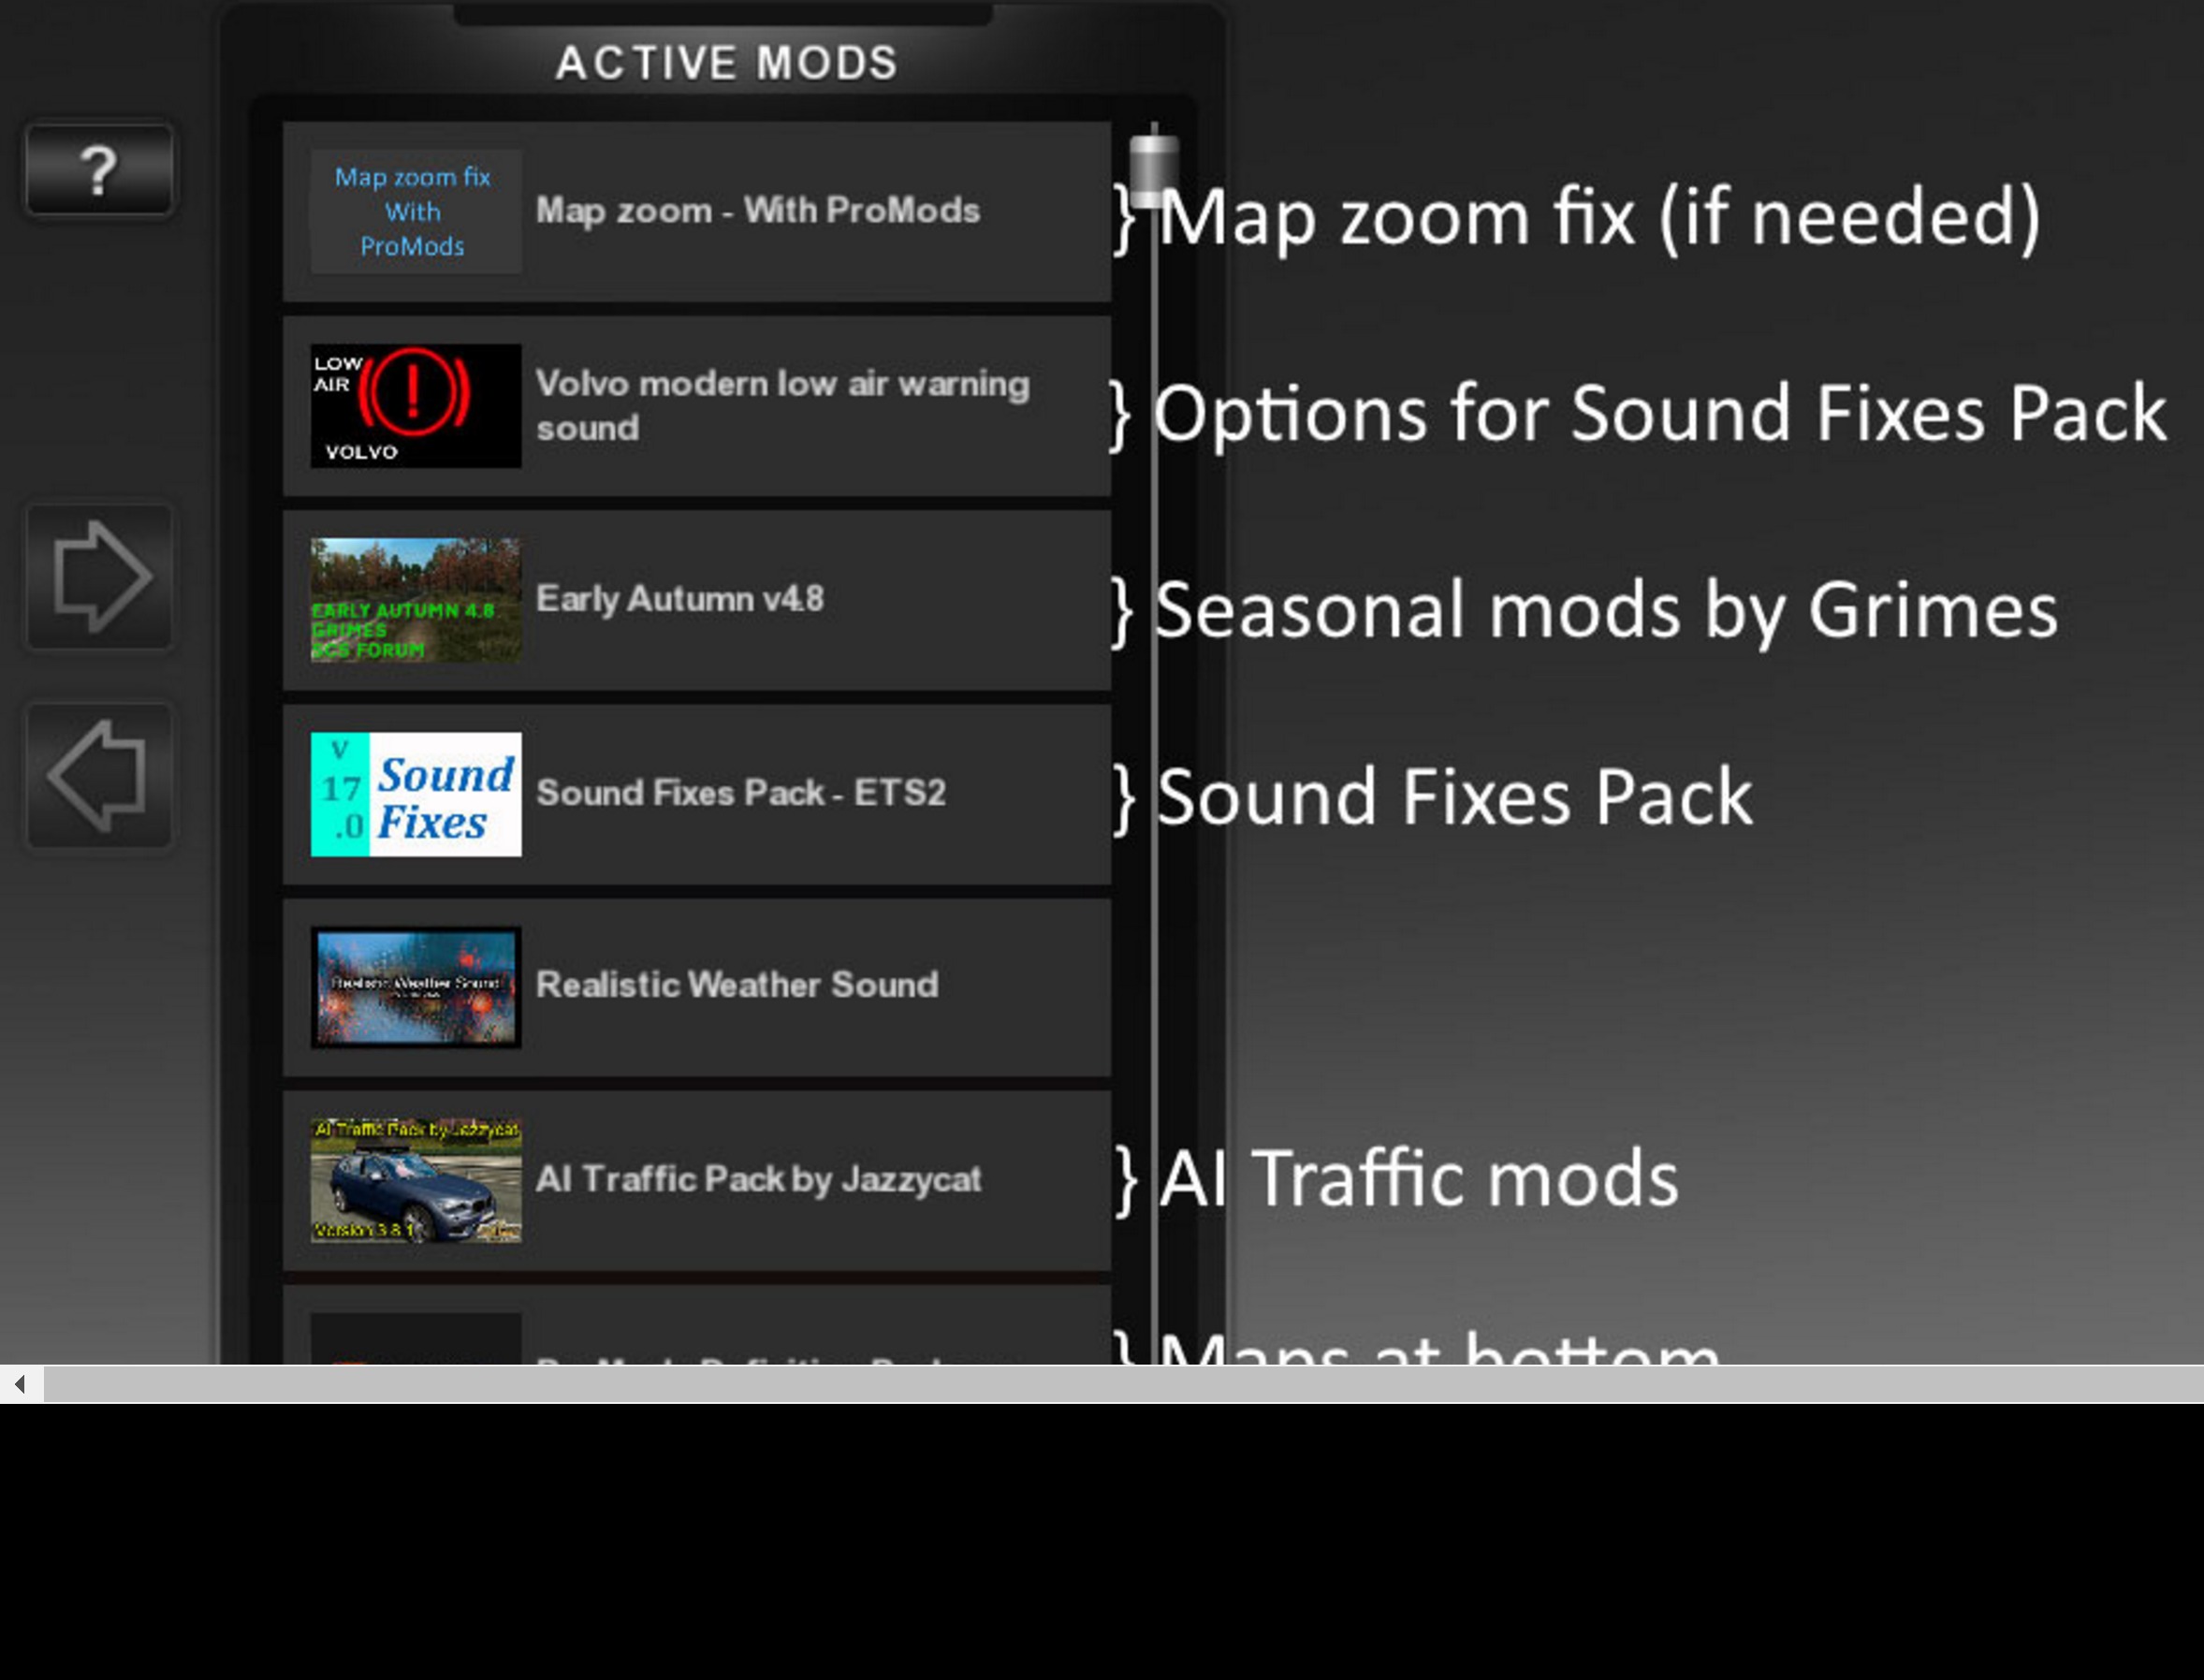Click the question mark help button

pyautogui.click(x=99, y=169)
